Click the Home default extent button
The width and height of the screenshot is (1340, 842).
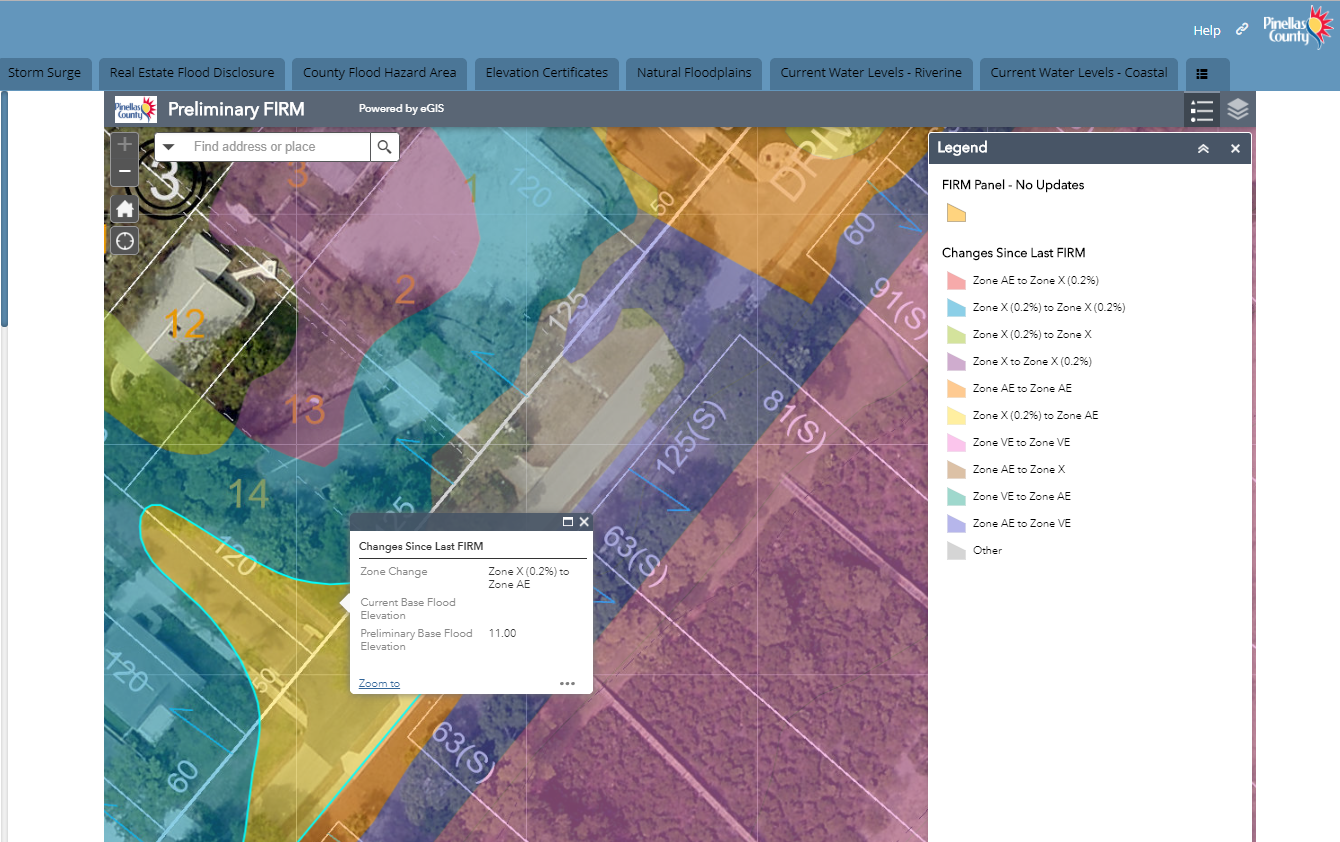point(124,209)
